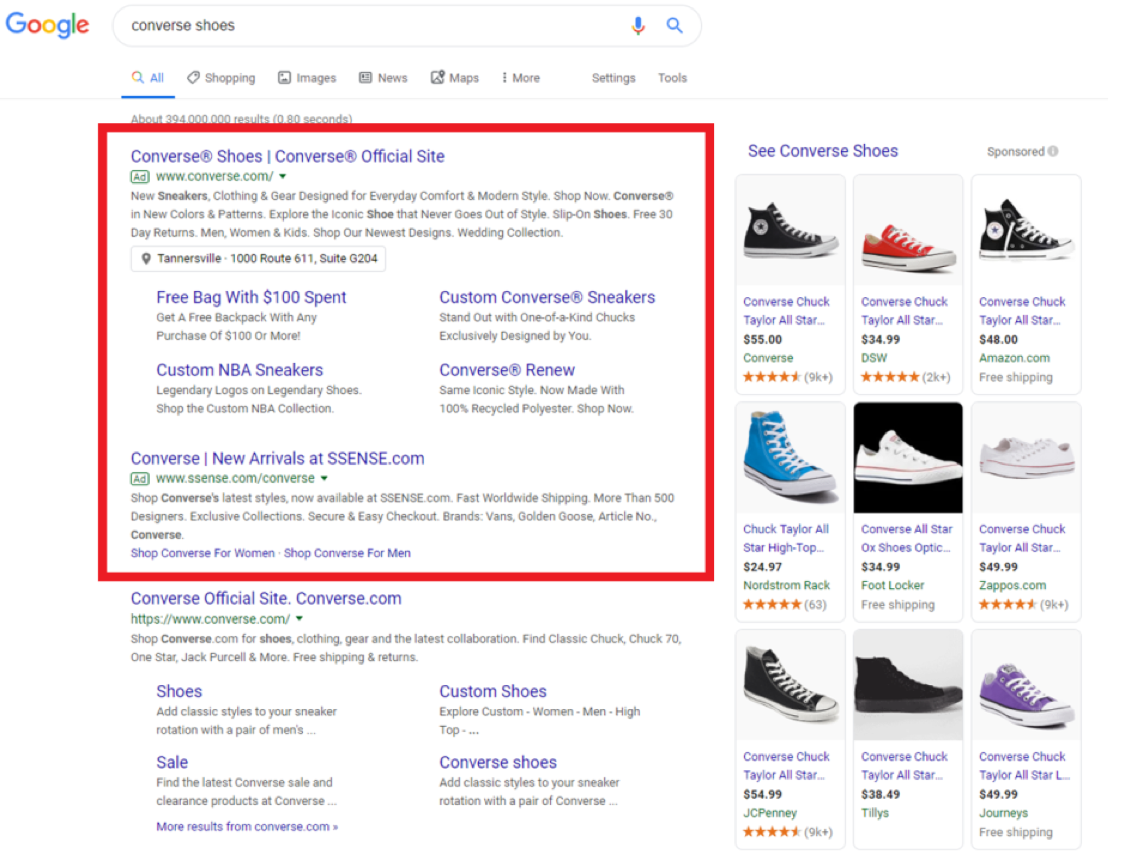Click the Zappos.com white low-top thumbnail
Viewport: 1125px width, 852px height.
1026,458
